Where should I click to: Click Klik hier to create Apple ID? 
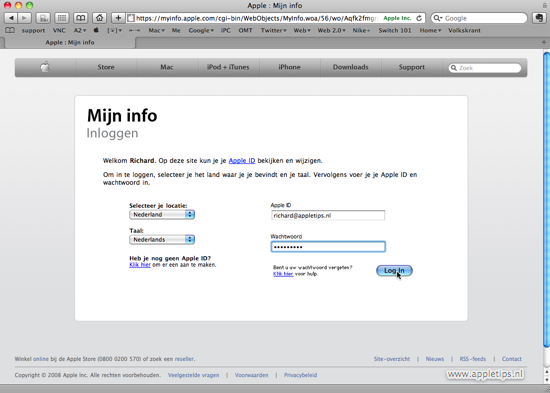coord(140,265)
